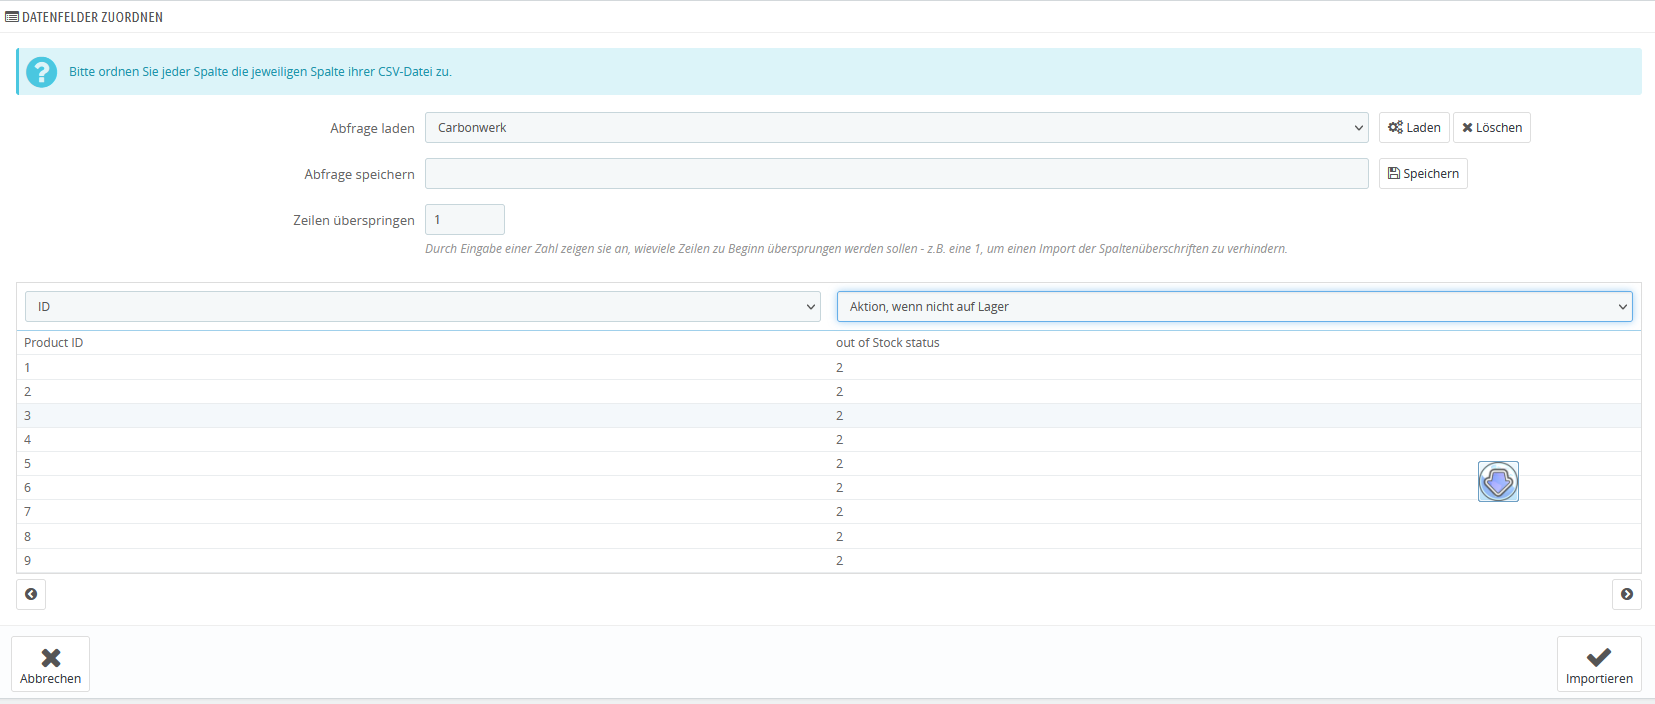Click the Löschen button
The image size is (1655, 704).
[x=1492, y=128]
